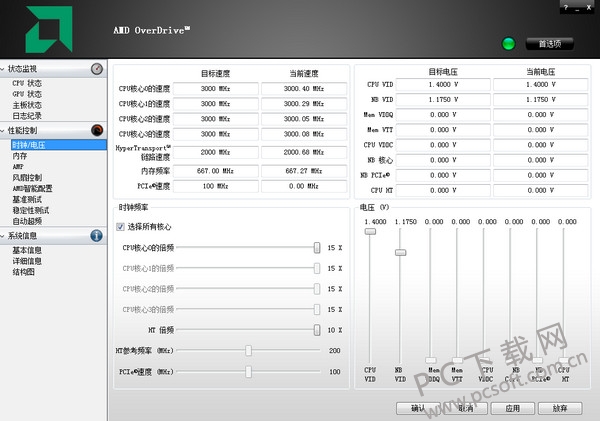Click the 应用 button
Image resolution: width=600 pixels, height=421 pixels.
click(x=513, y=408)
